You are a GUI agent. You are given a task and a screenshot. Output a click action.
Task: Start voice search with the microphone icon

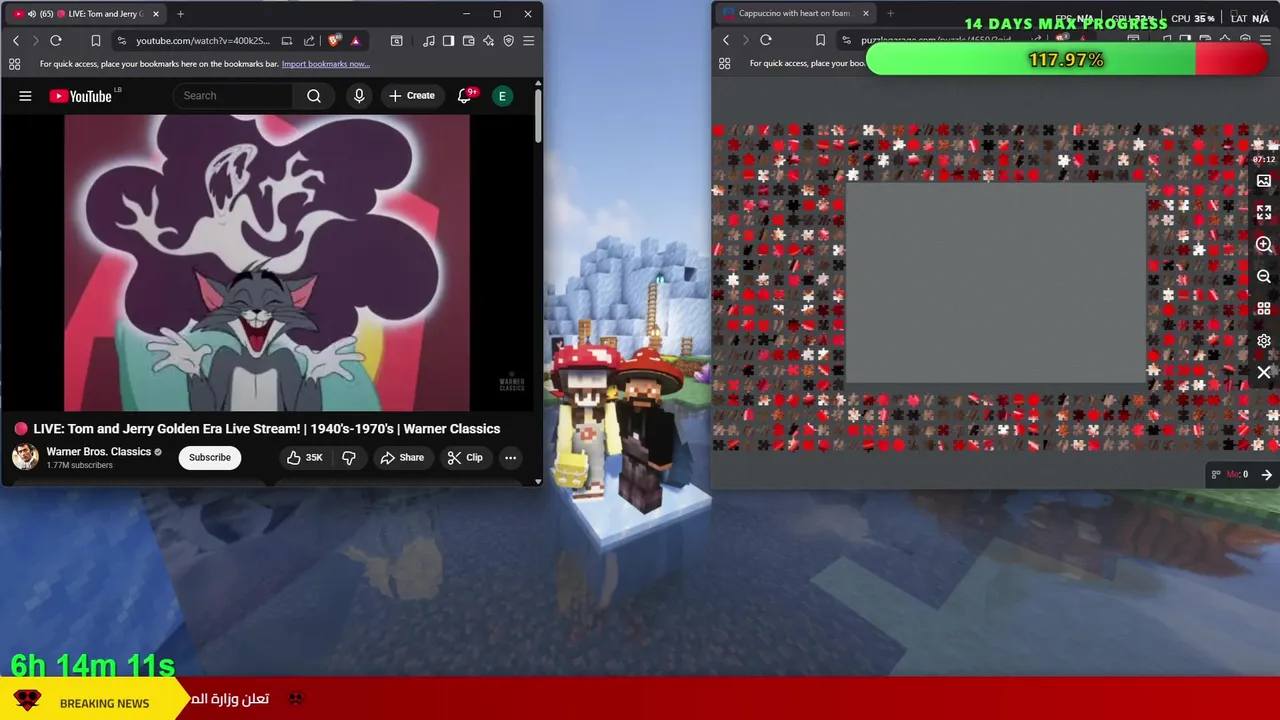point(359,96)
